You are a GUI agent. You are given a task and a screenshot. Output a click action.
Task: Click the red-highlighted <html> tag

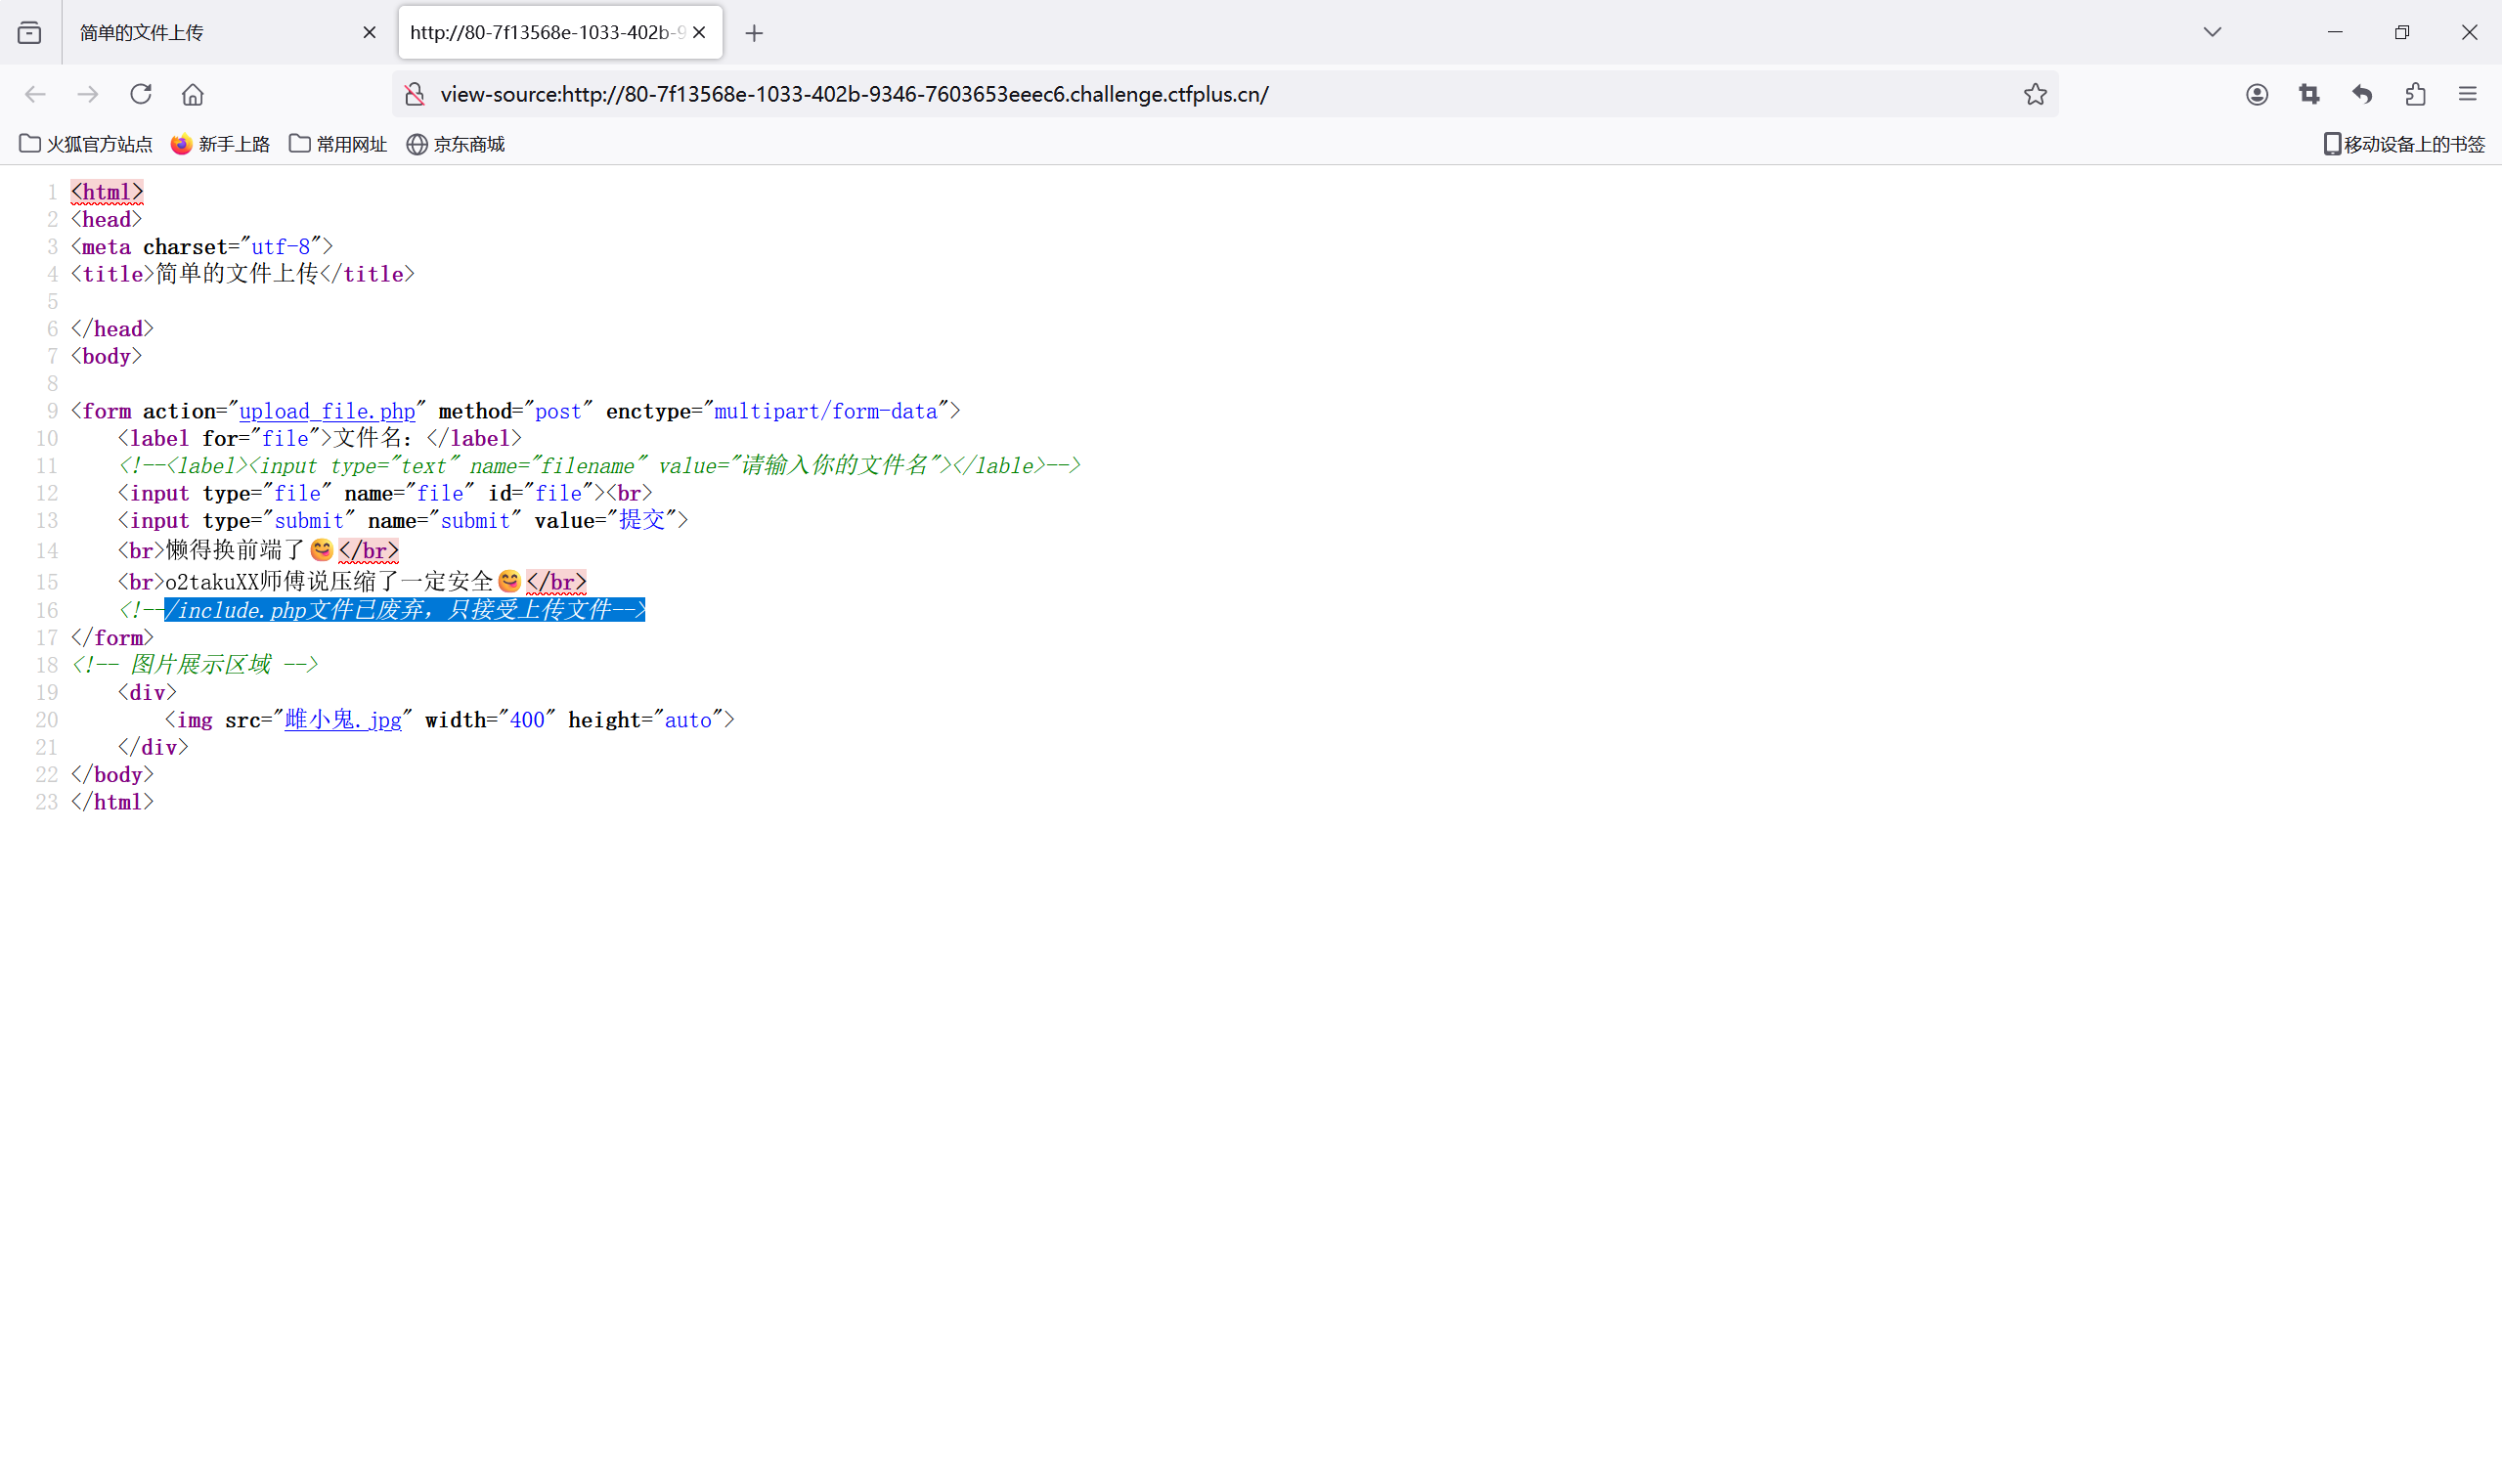[107, 192]
